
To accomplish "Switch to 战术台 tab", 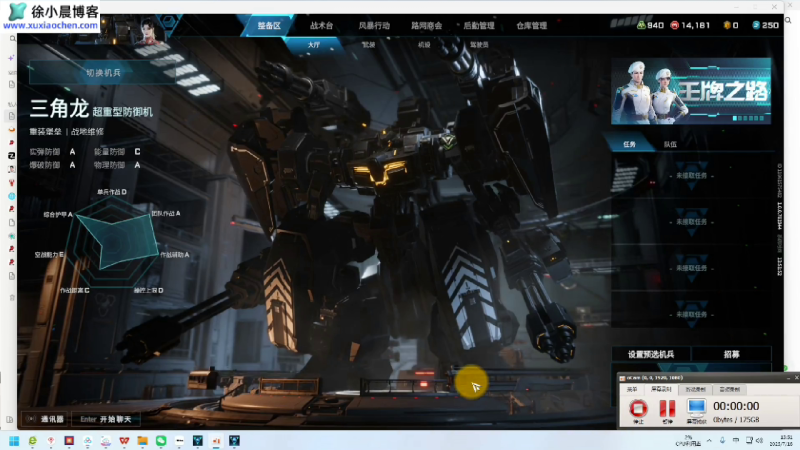I will tap(321, 25).
